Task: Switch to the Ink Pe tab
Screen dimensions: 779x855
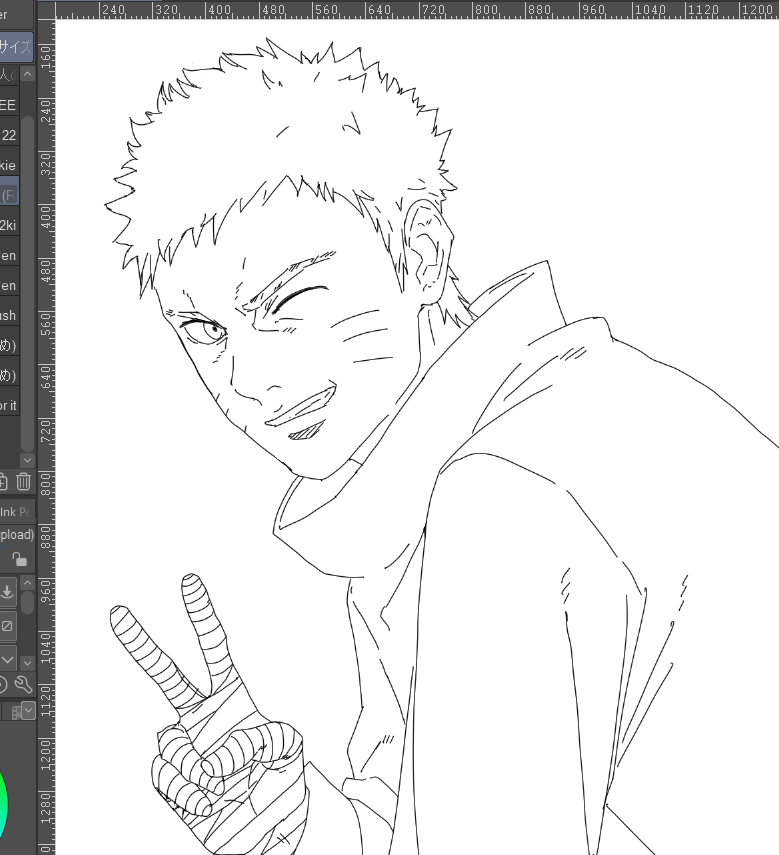Action: [x=16, y=512]
